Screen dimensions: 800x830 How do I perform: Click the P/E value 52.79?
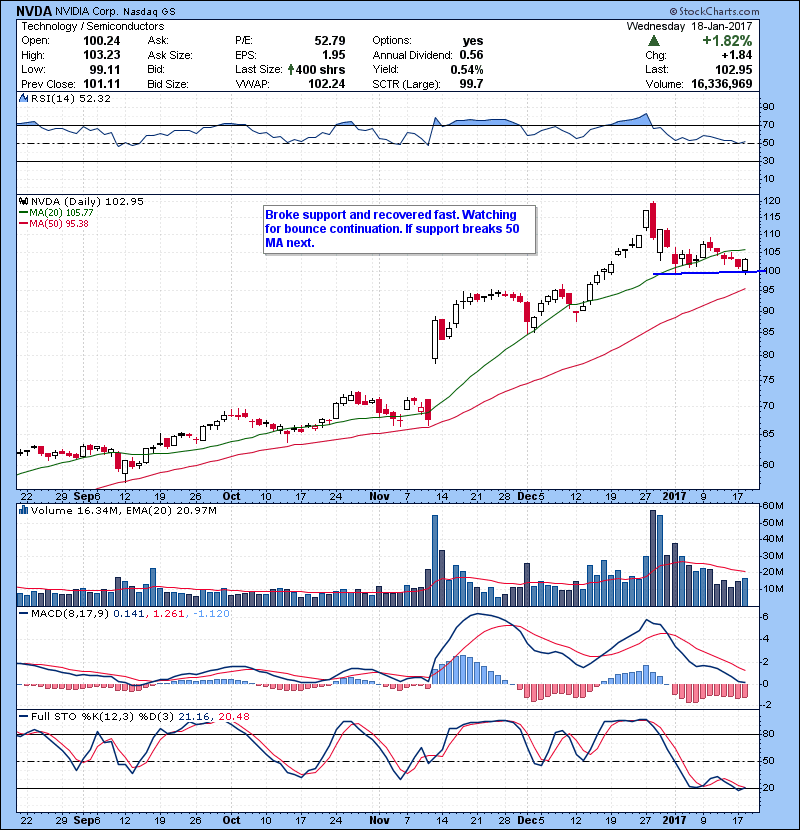pos(330,41)
